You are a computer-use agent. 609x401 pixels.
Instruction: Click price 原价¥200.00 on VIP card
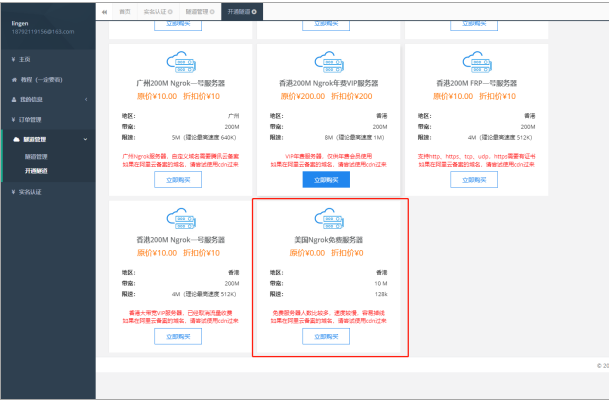[303, 96]
